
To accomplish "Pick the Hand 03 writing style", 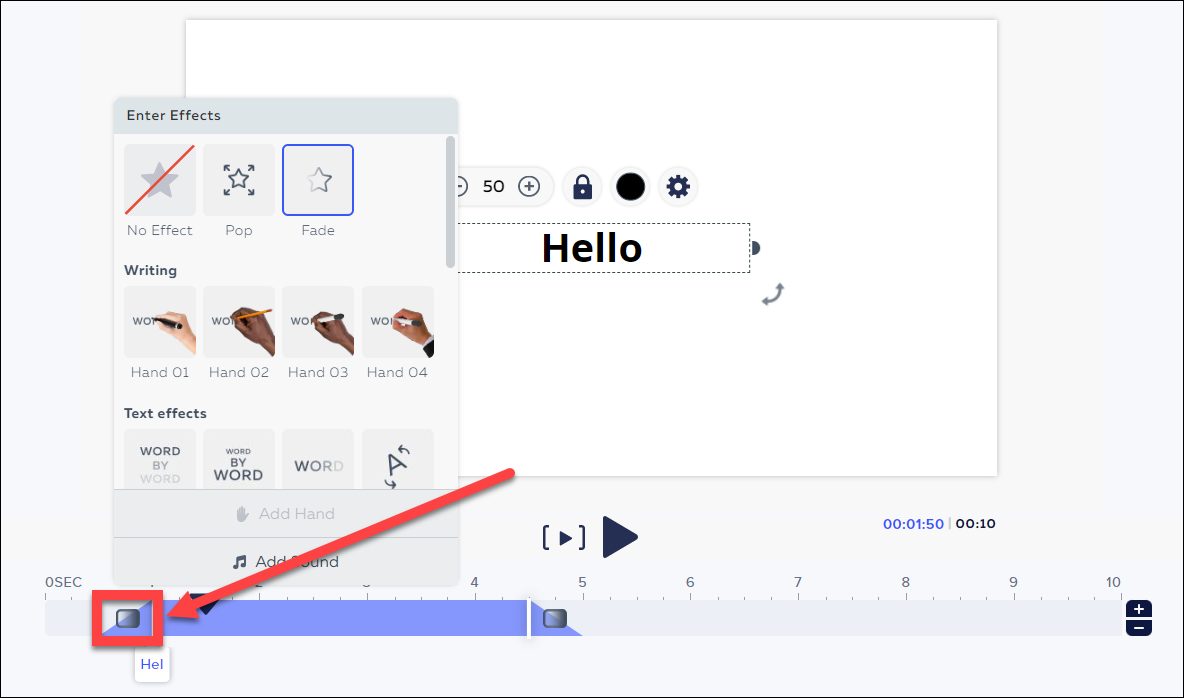I will 317,322.
